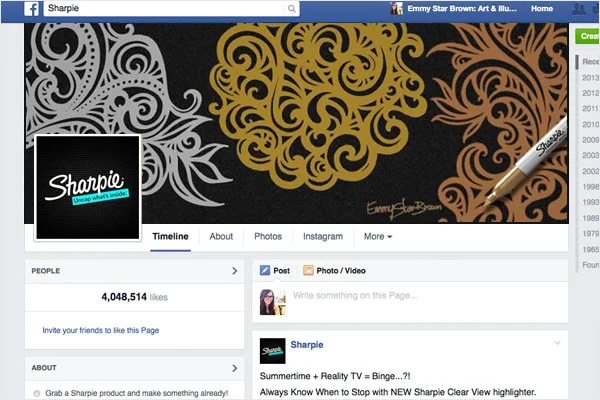
Task: Open the Sharpie profile picture
Action: 88,188
